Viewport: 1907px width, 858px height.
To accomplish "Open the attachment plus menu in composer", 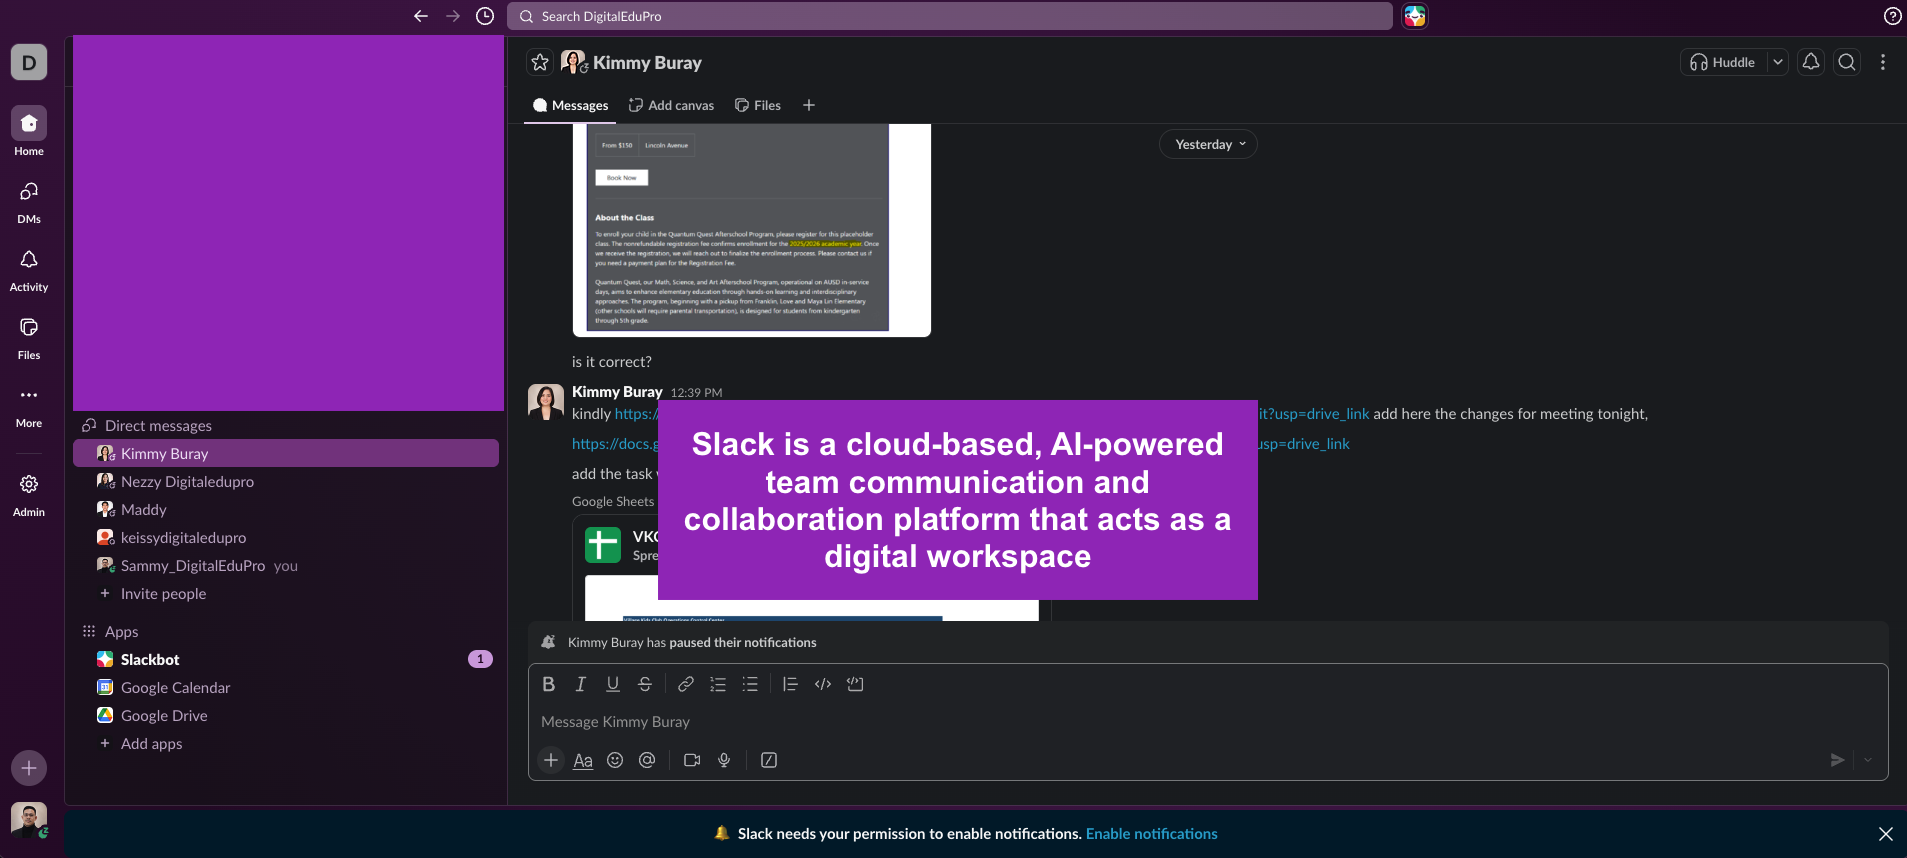I will [x=551, y=760].
